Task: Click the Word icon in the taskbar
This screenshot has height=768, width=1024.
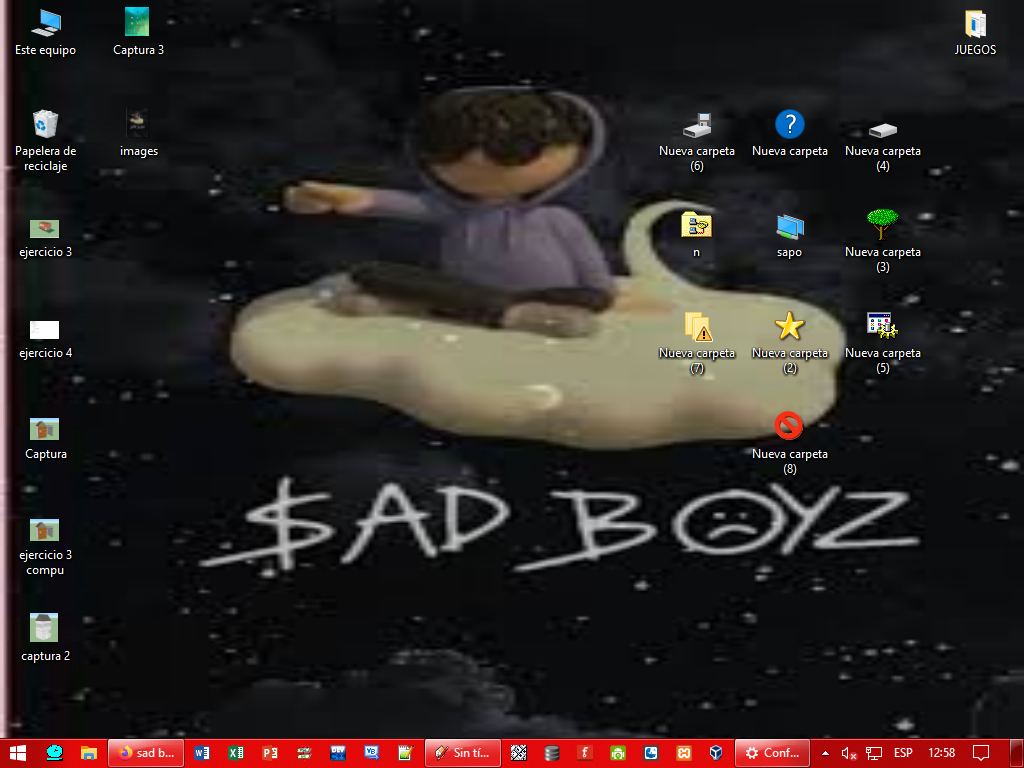Action: [202, 753]
